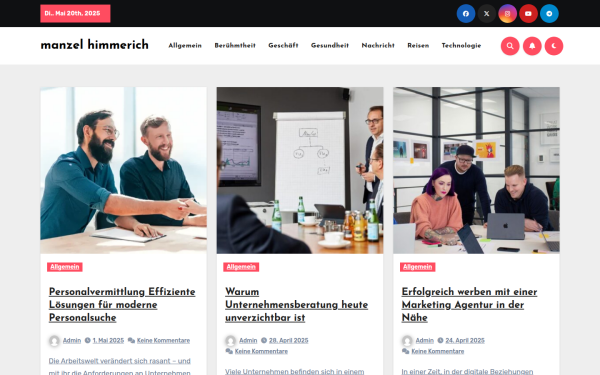
Task: Open the Geschäft menu item
Action: 283,46
